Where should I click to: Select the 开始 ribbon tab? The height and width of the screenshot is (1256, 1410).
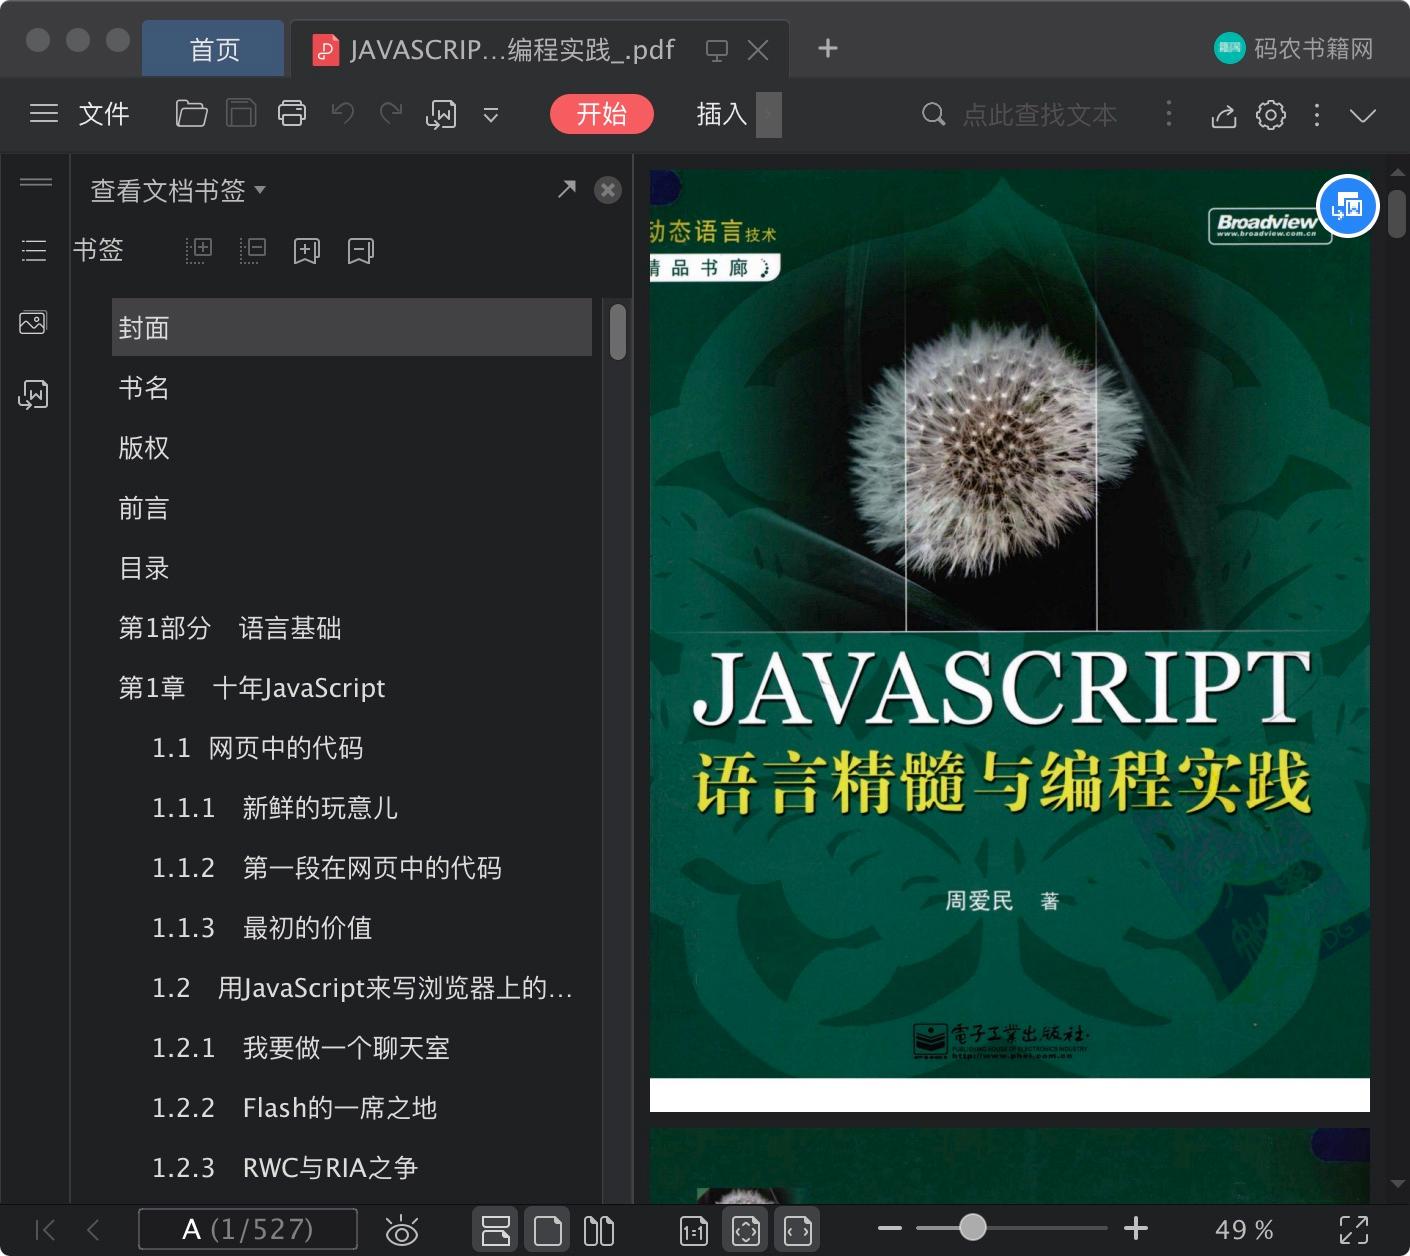[x=602, y=114]
